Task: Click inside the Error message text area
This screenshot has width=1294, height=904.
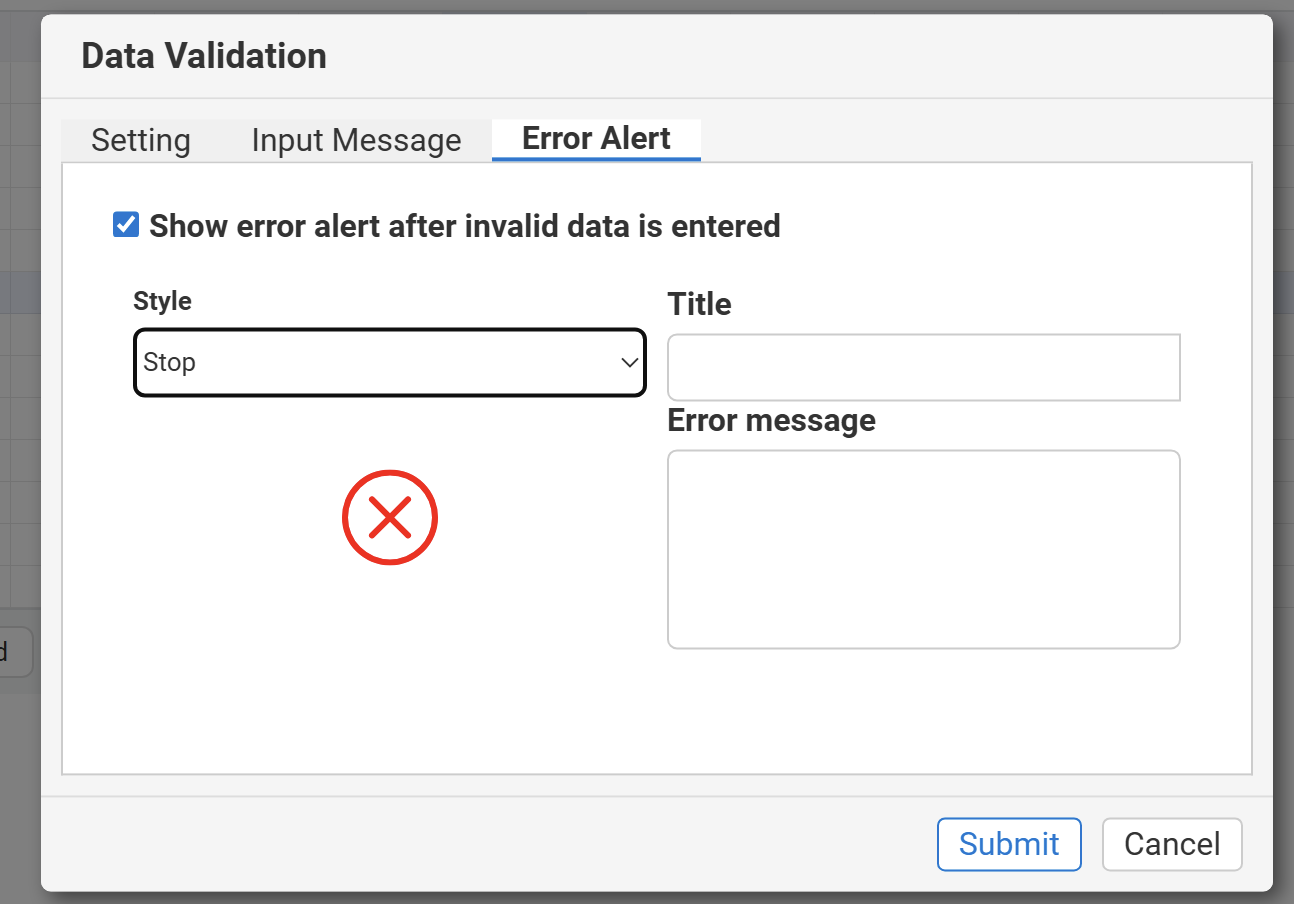Action: 923,548
